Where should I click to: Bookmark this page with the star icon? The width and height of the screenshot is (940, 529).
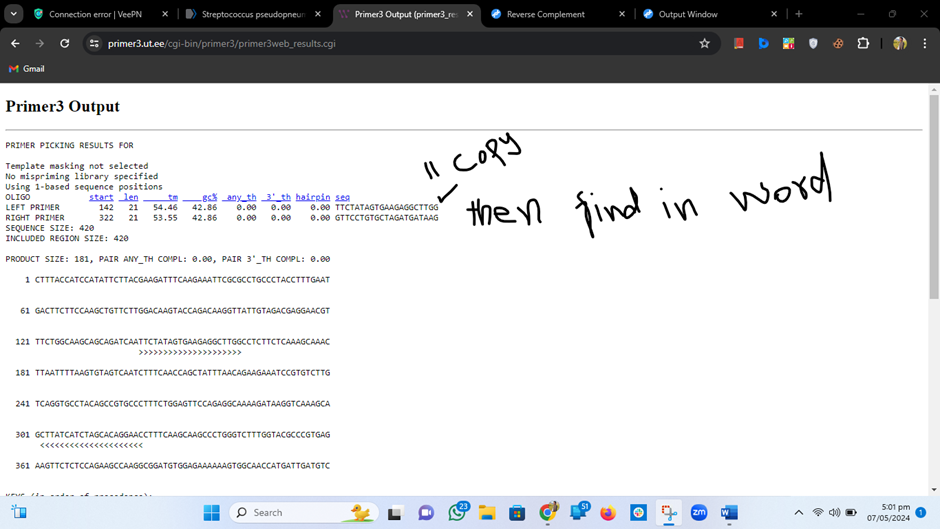pos(704,43)
